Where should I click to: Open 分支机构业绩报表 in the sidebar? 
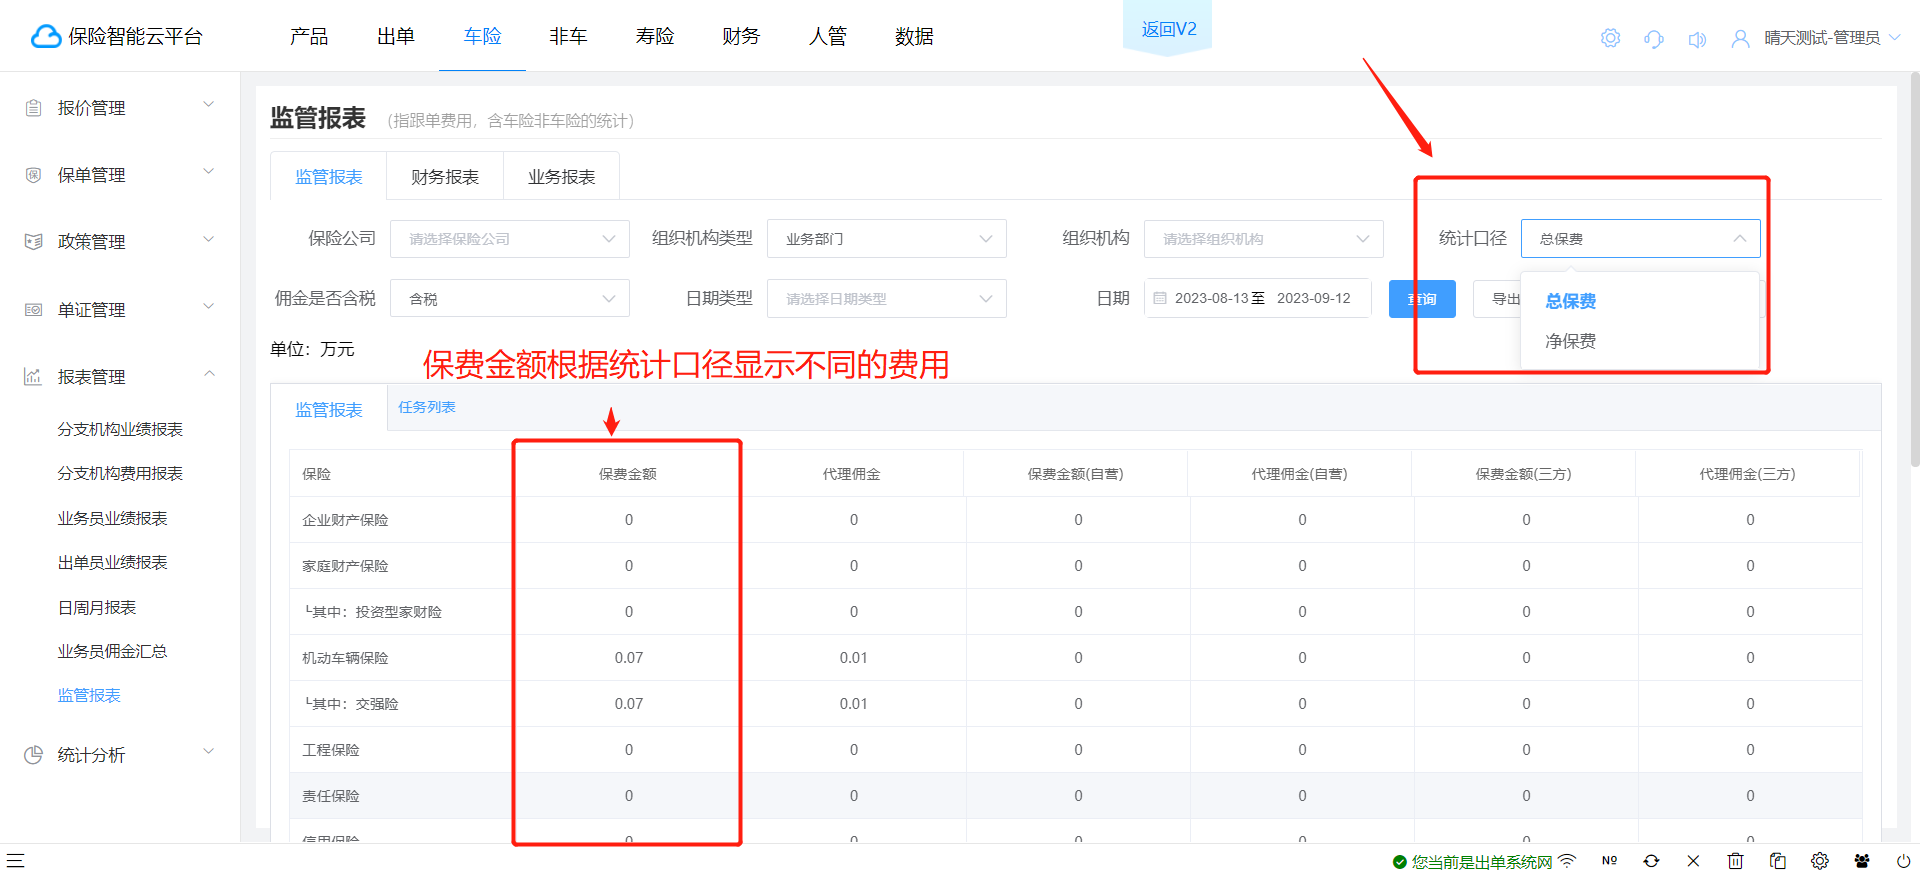click(x=120, y=429)
